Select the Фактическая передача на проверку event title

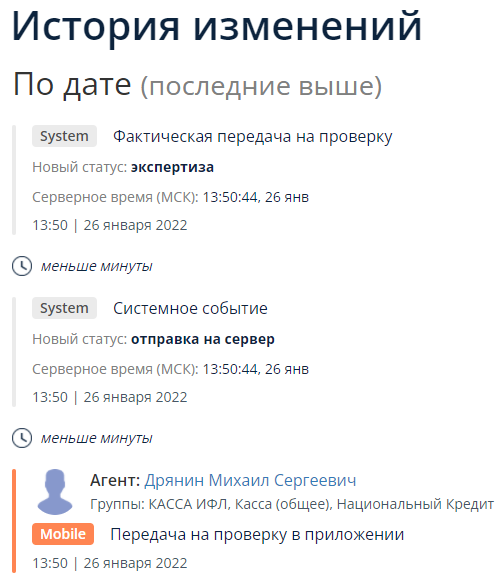pos(253,136)
